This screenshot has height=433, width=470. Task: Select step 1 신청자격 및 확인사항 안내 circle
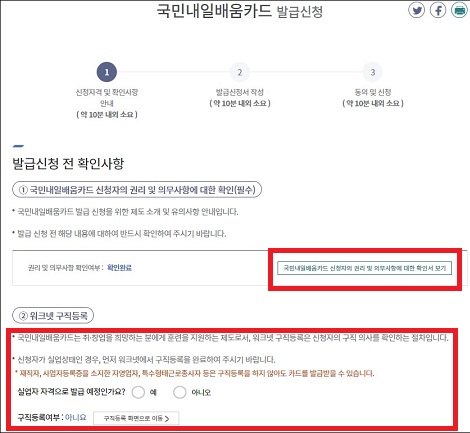tap(107, 72)
